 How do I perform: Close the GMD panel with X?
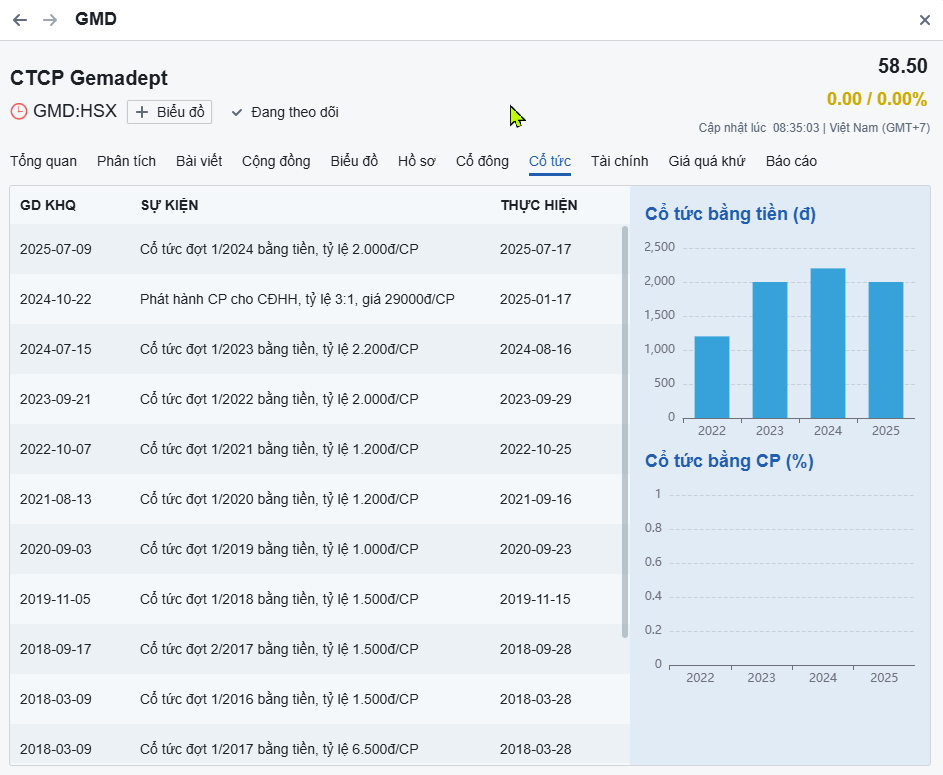click(924, 20)
